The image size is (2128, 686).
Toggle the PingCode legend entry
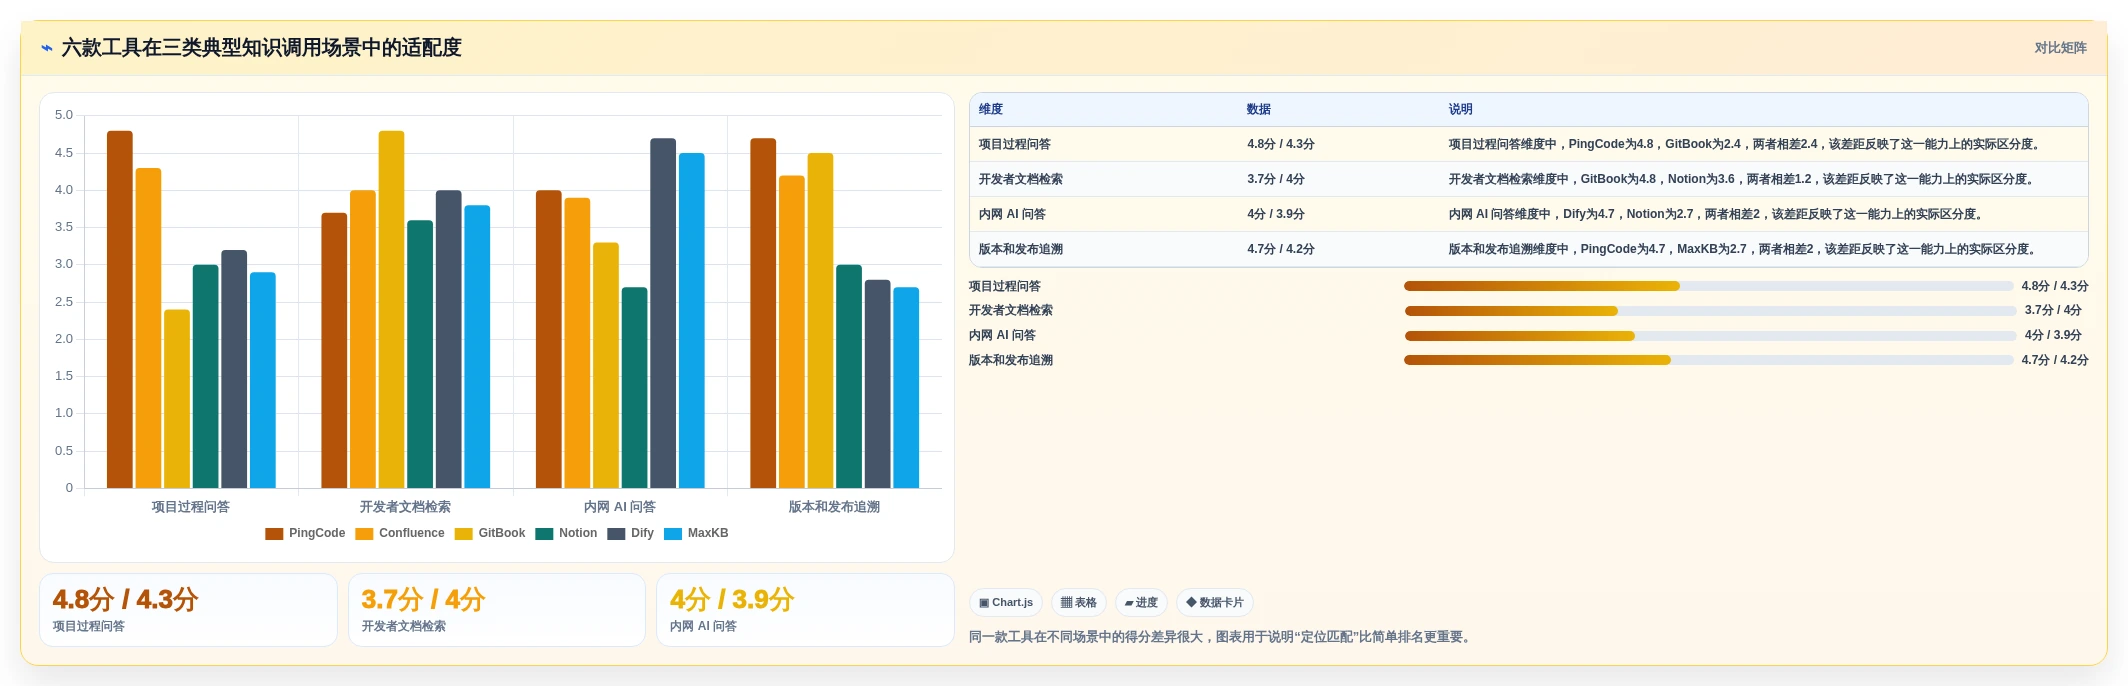click(x=305, y=534)
